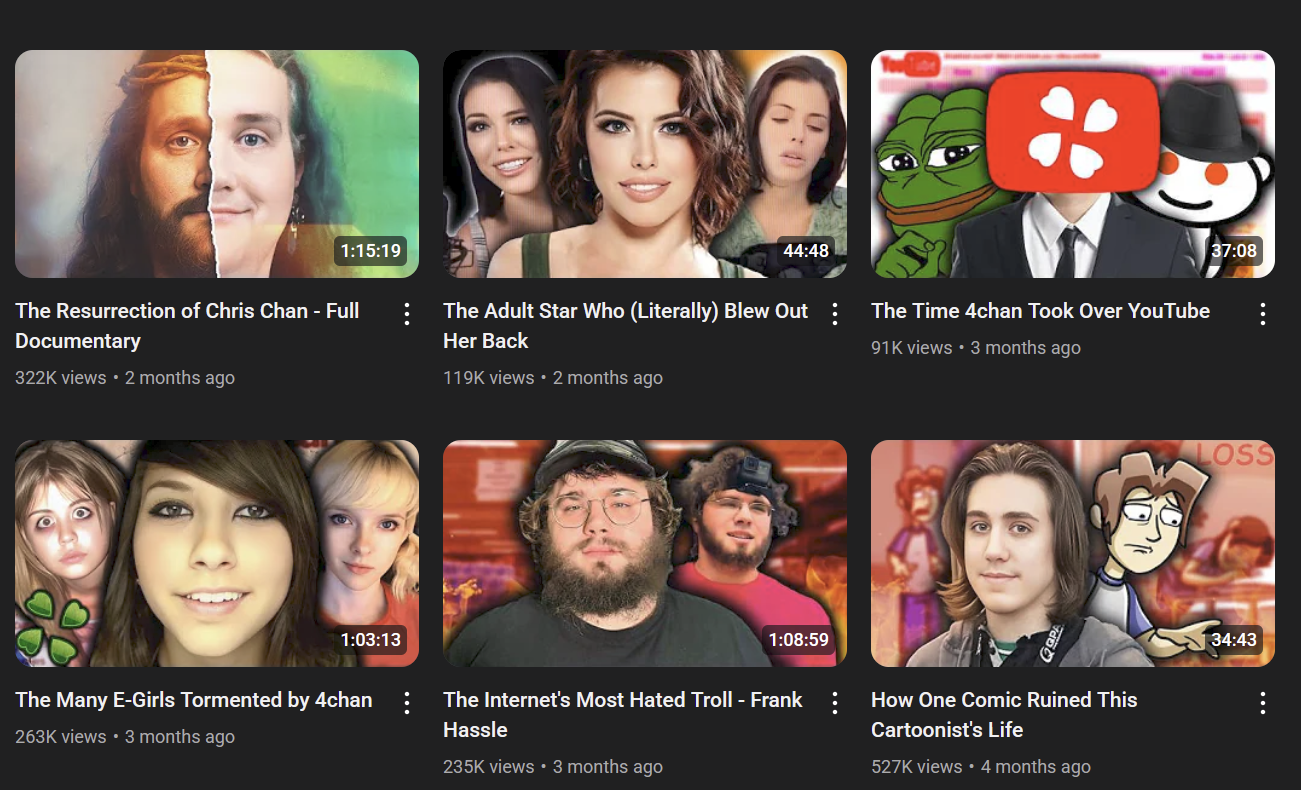Open more actions for Adult Star video
The image size is (1301, 790).
(x=835, y=314)
